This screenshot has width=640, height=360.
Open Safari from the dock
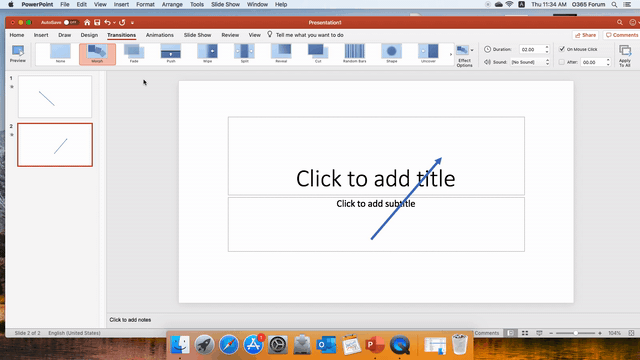[x=229, y=345]
